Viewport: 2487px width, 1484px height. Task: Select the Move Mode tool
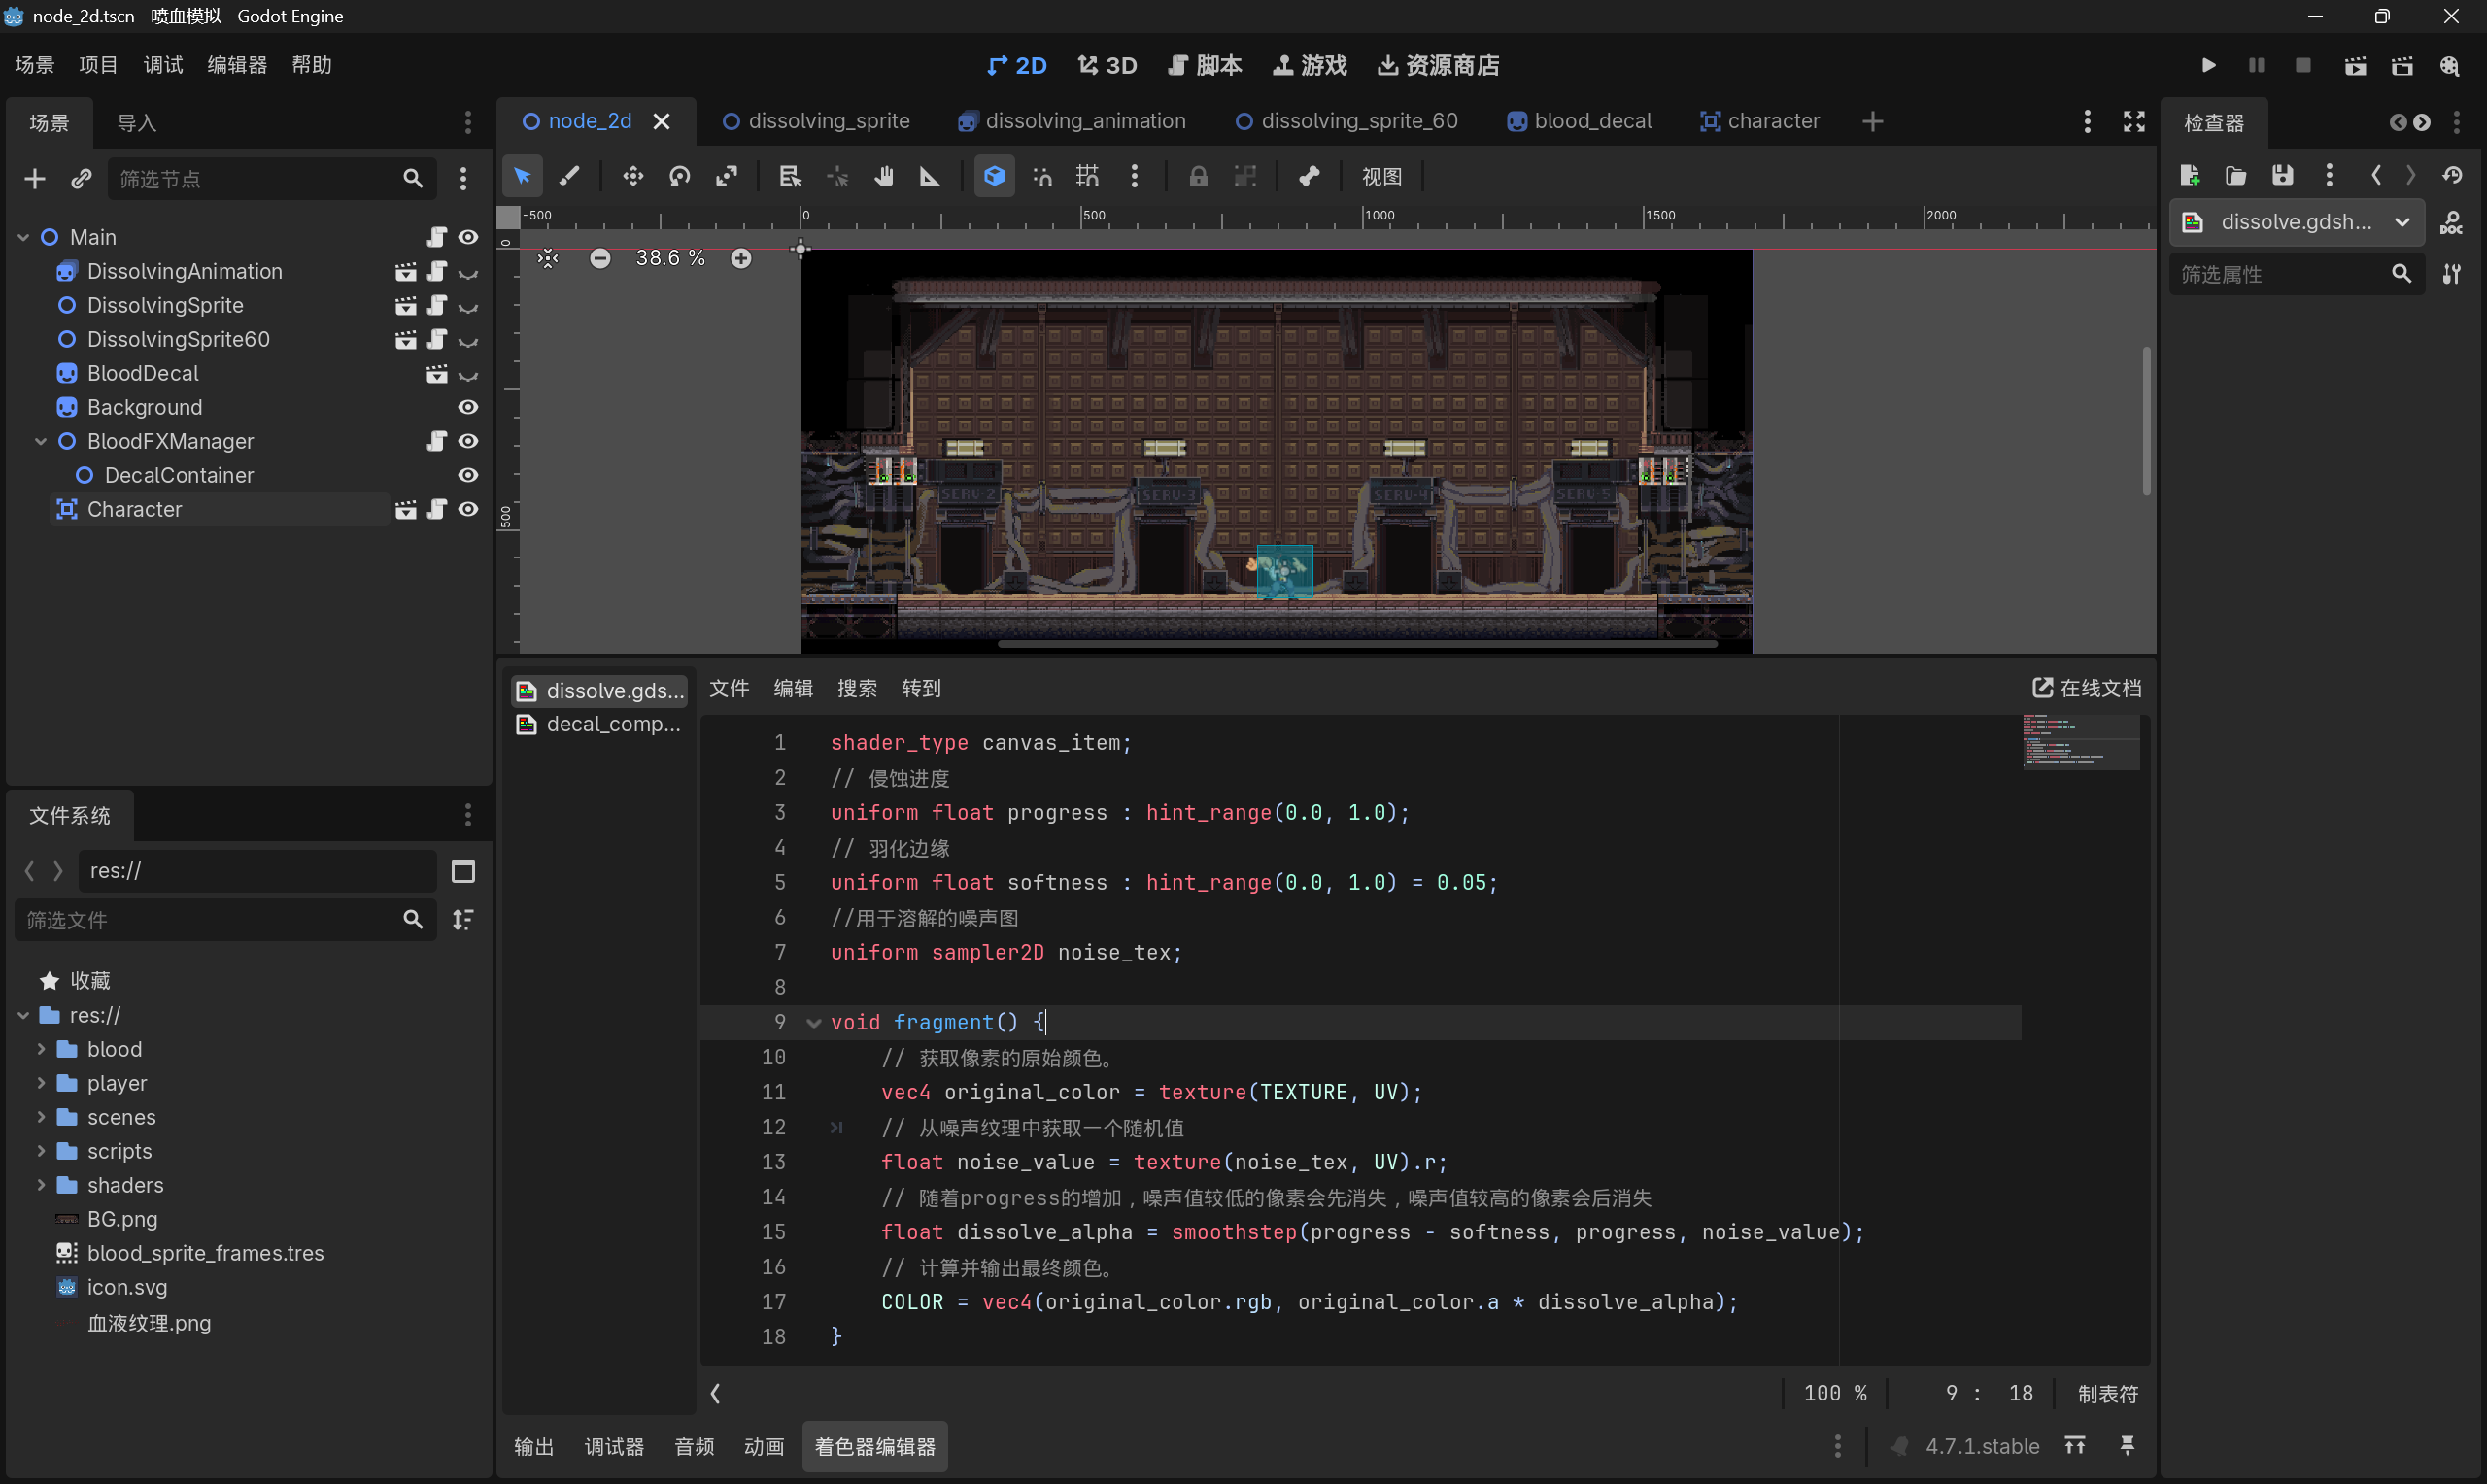tap(632, 176)
